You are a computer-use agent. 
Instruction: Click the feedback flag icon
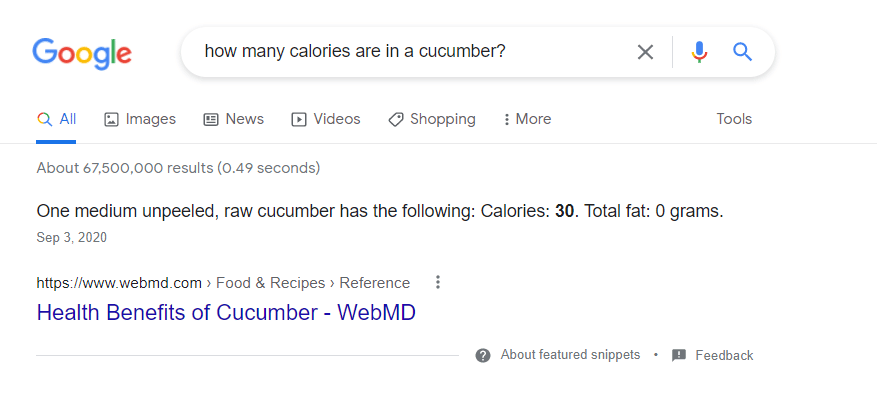click(x=678, y=355)
